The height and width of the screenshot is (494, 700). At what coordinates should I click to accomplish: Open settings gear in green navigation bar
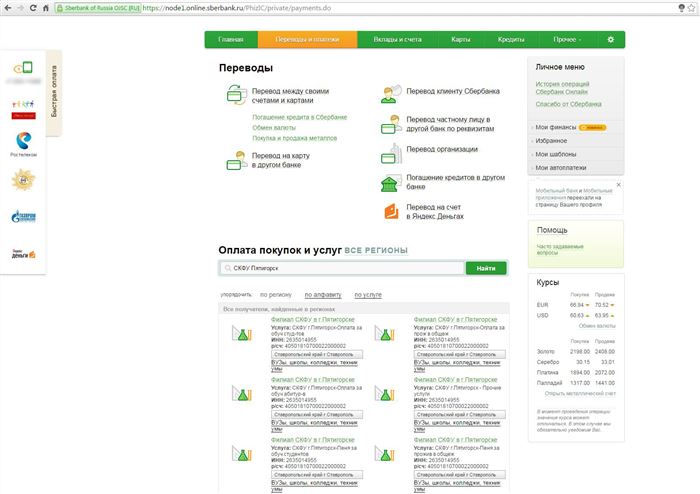point(610,40)
